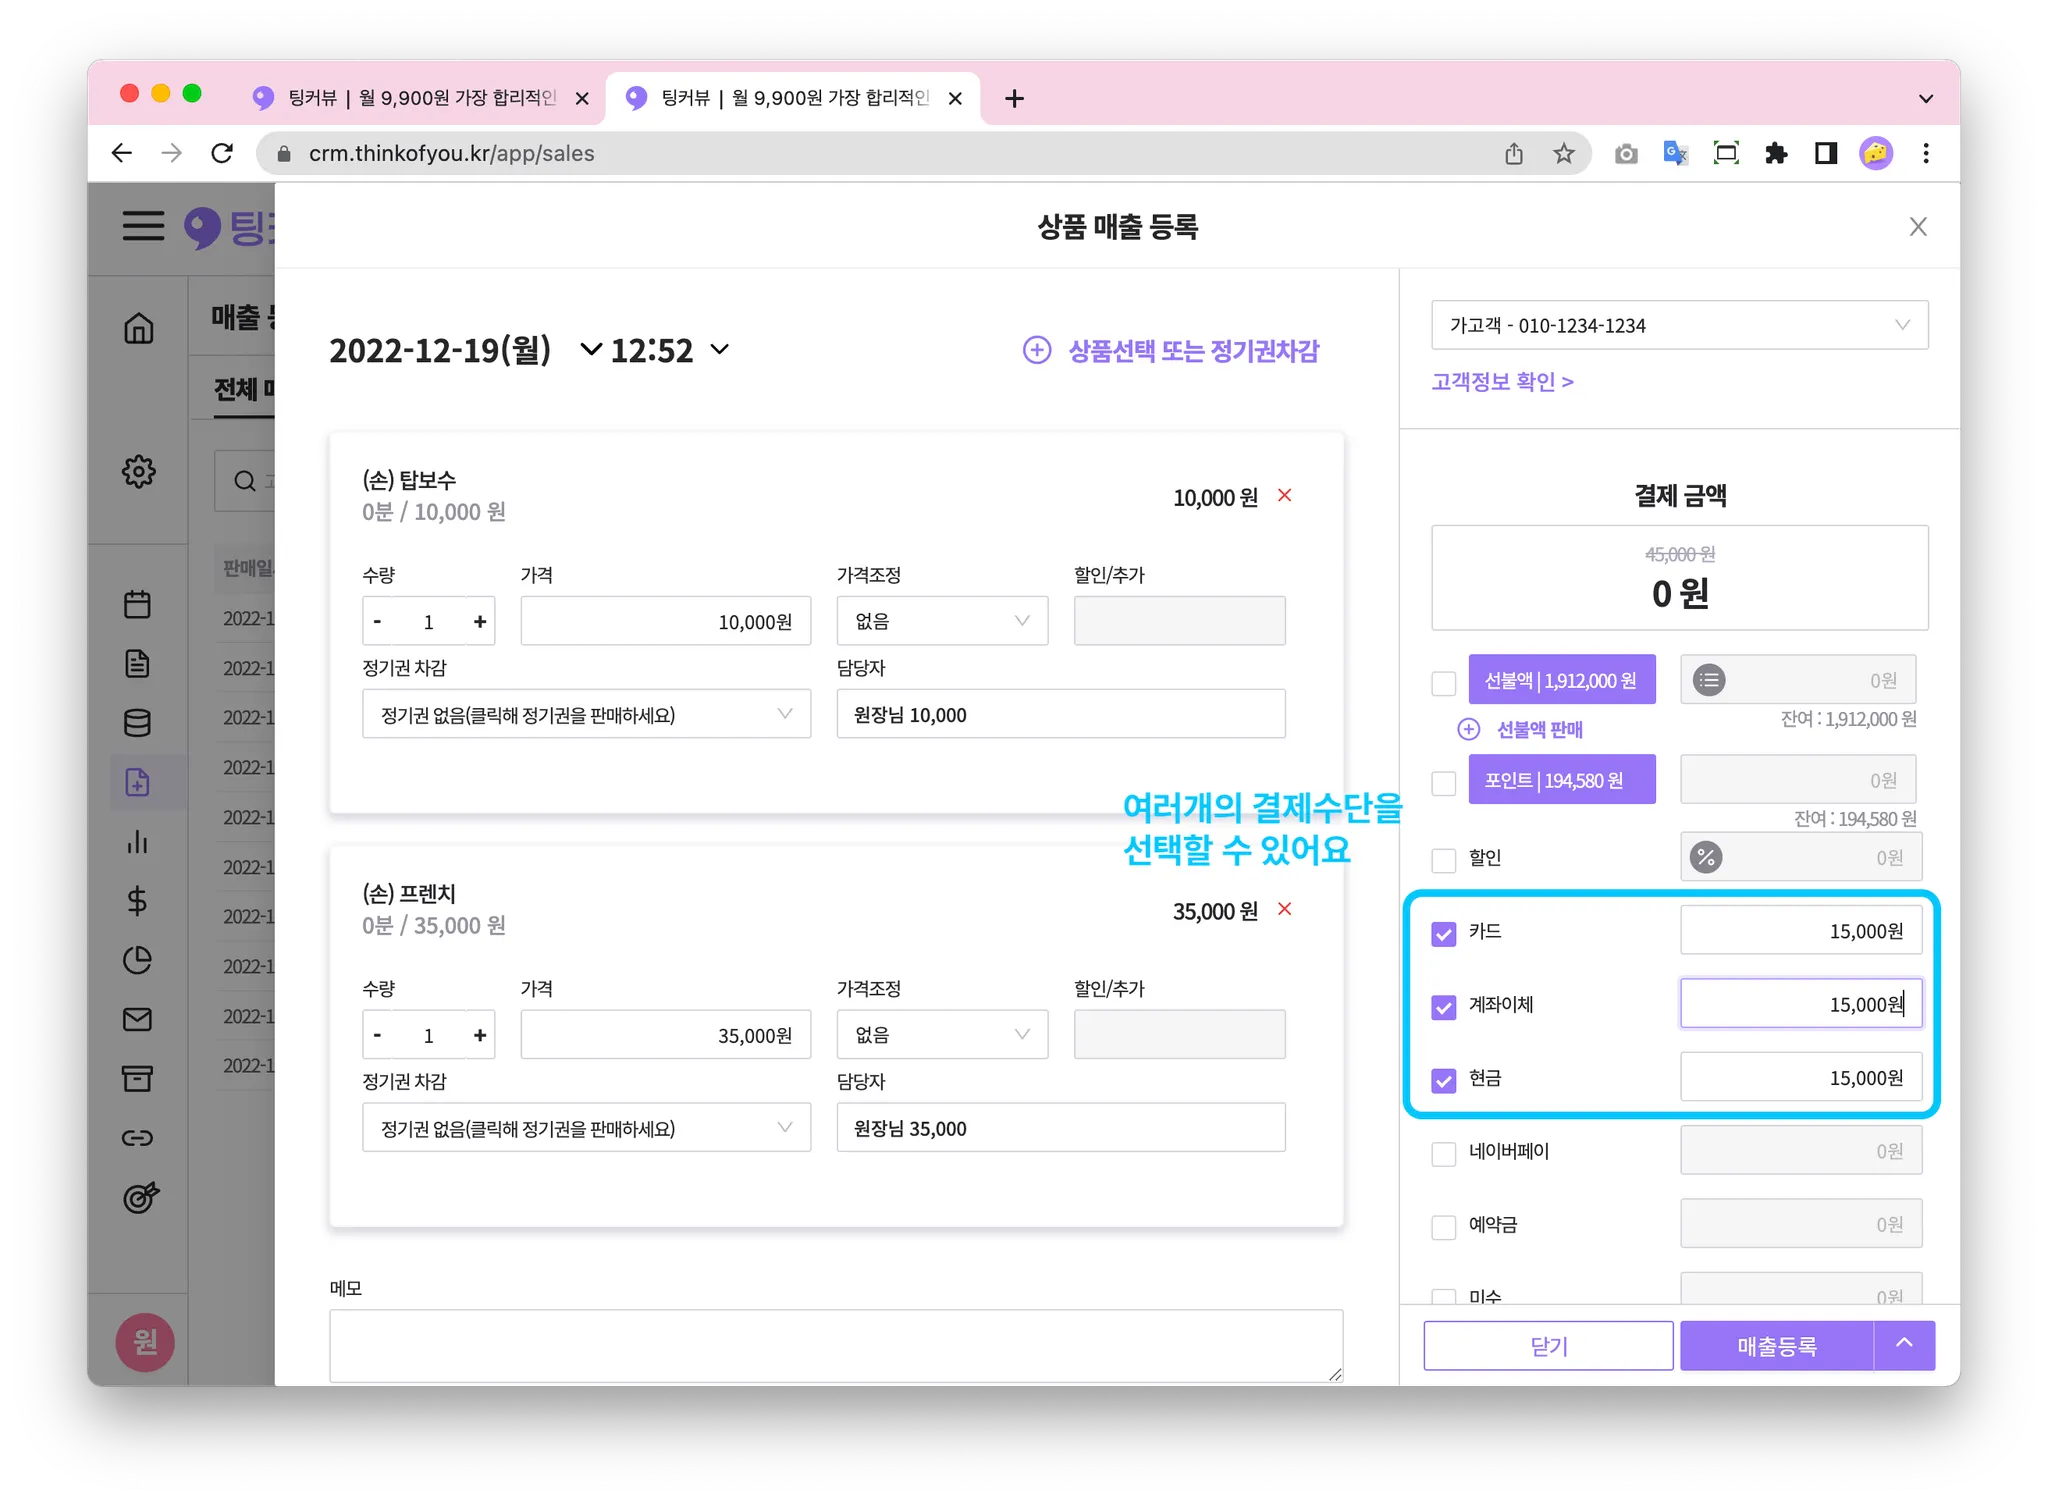The height and width of the screenshot is (1502, 2048).
Task: Open the 고객정보 확인 link
Action: click(1502, 382)
